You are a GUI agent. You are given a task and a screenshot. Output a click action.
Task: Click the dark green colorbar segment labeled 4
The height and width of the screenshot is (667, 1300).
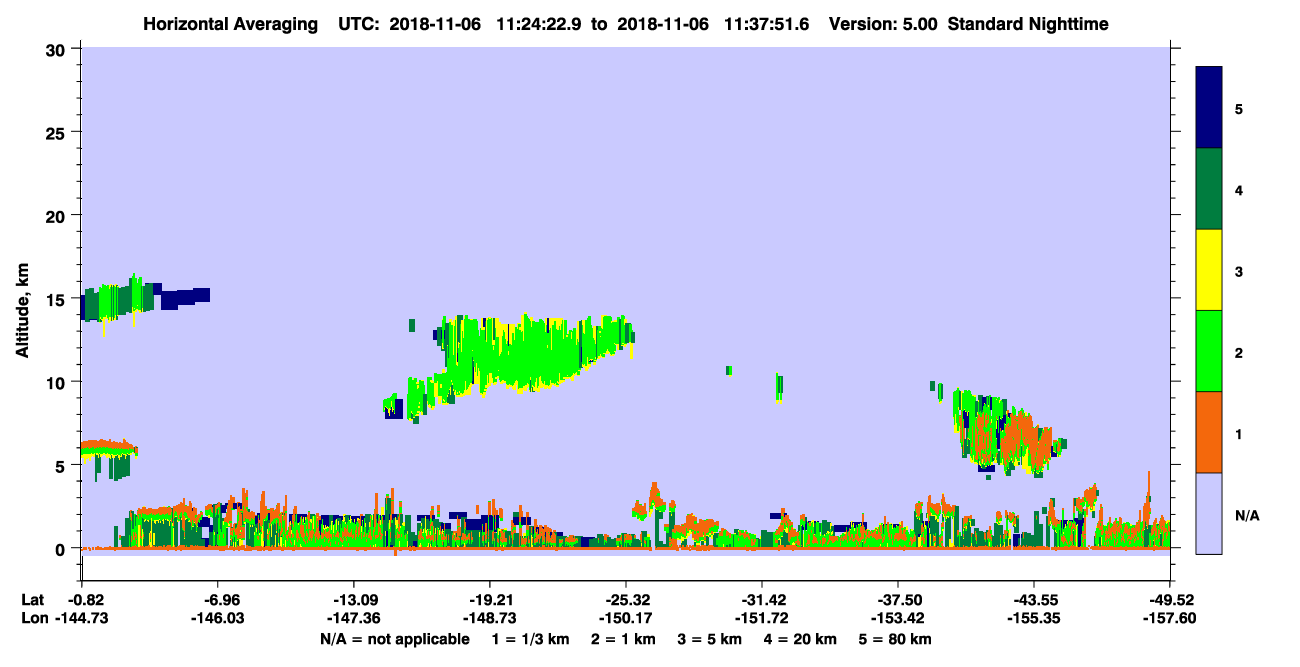pos(1209,189)
